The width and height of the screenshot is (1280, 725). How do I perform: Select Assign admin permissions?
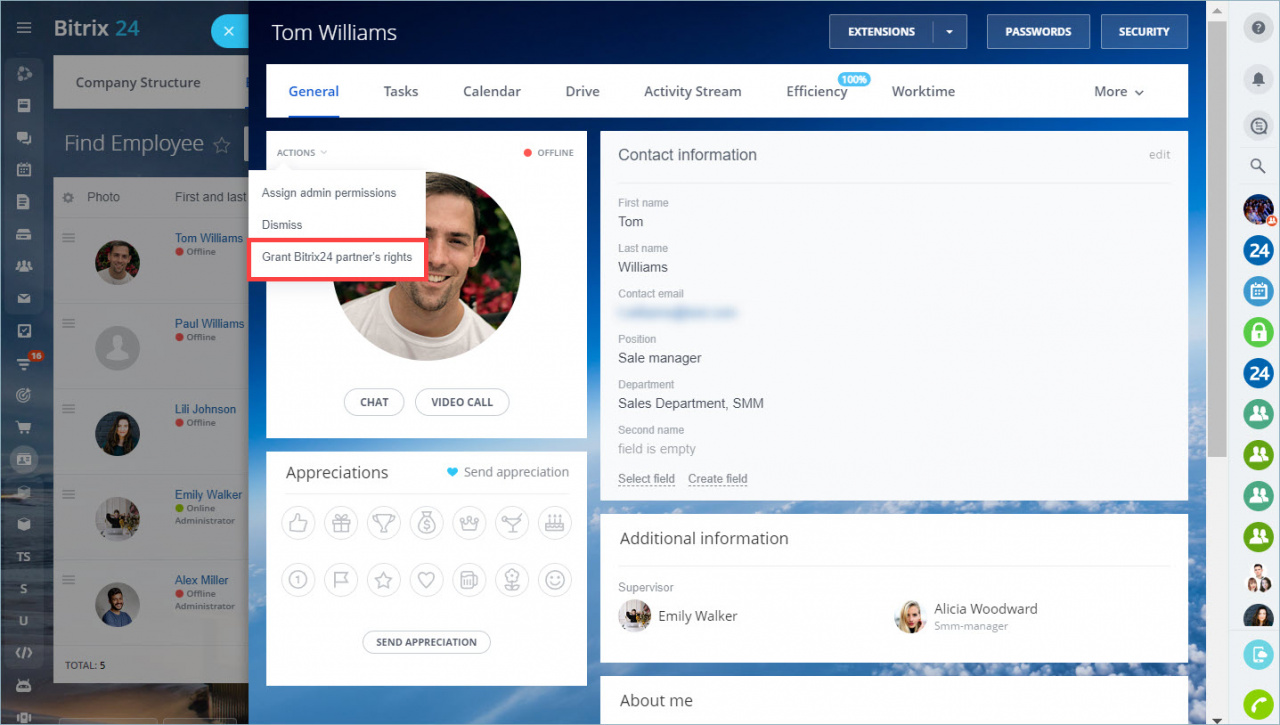point(329,193)
